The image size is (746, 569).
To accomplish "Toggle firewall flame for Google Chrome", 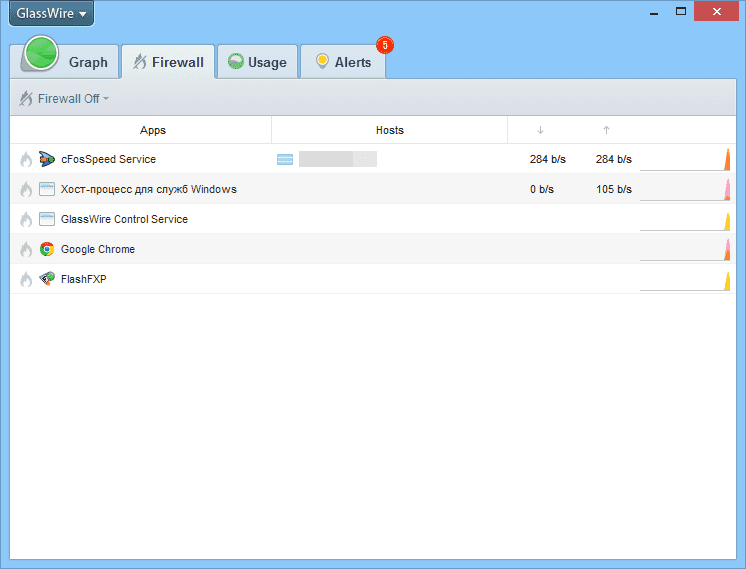I will 26,249.
